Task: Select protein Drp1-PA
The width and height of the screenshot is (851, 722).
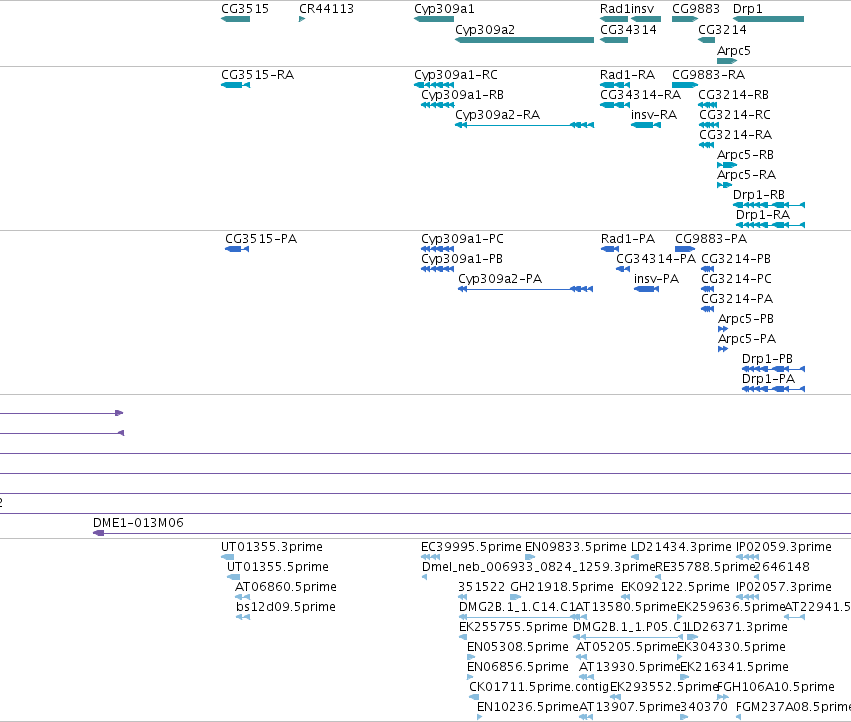Action: tap(768, 379)
